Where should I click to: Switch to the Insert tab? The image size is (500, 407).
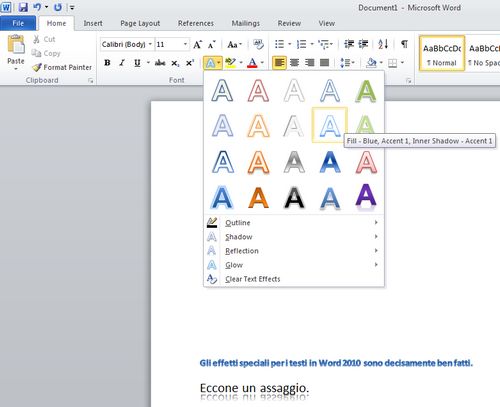(93, 23)
